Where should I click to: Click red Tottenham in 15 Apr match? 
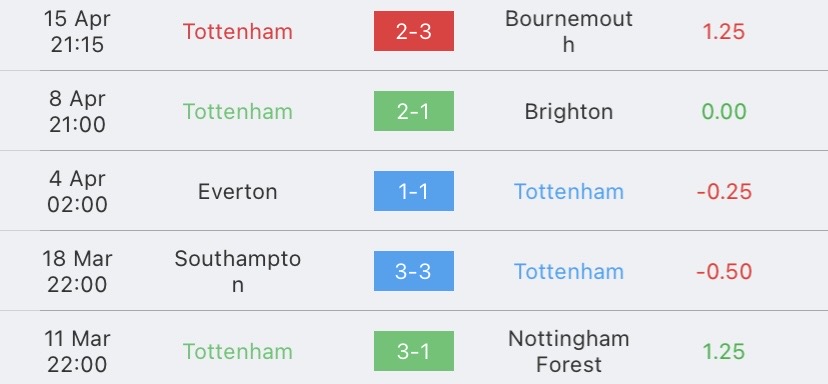point(238,32)
